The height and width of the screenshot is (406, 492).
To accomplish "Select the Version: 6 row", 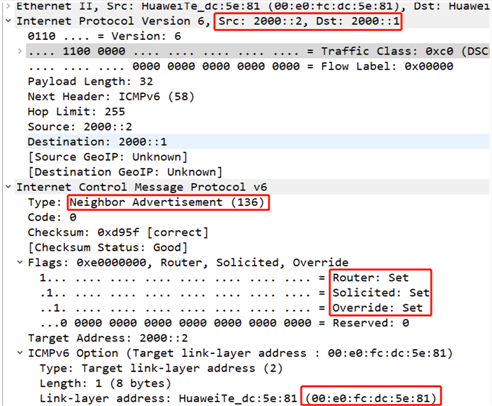I will pos(104,36).
